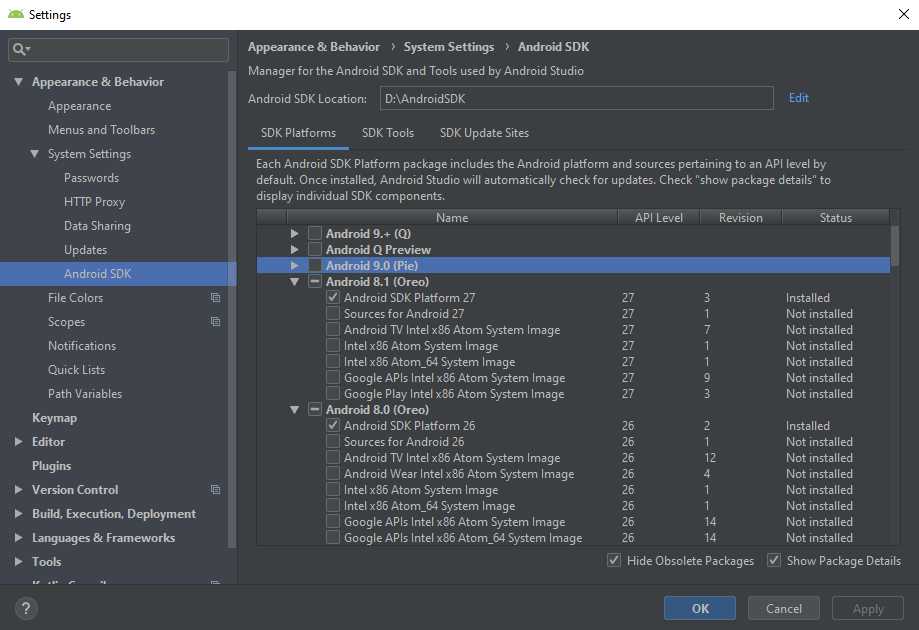The image size is (919, 630).
Task: Click the project-level icon beside Scopes
Action: coord(216,322)
